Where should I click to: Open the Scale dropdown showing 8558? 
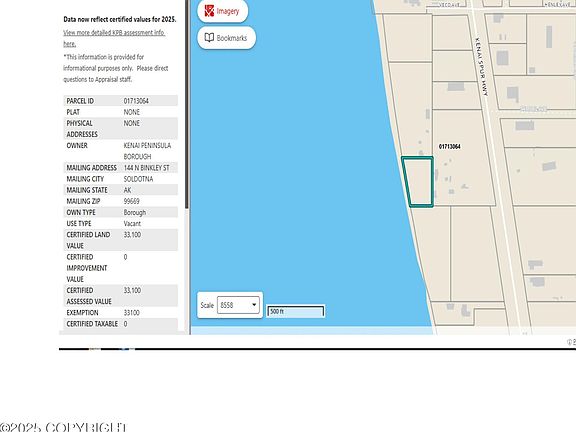pos(238,305)
